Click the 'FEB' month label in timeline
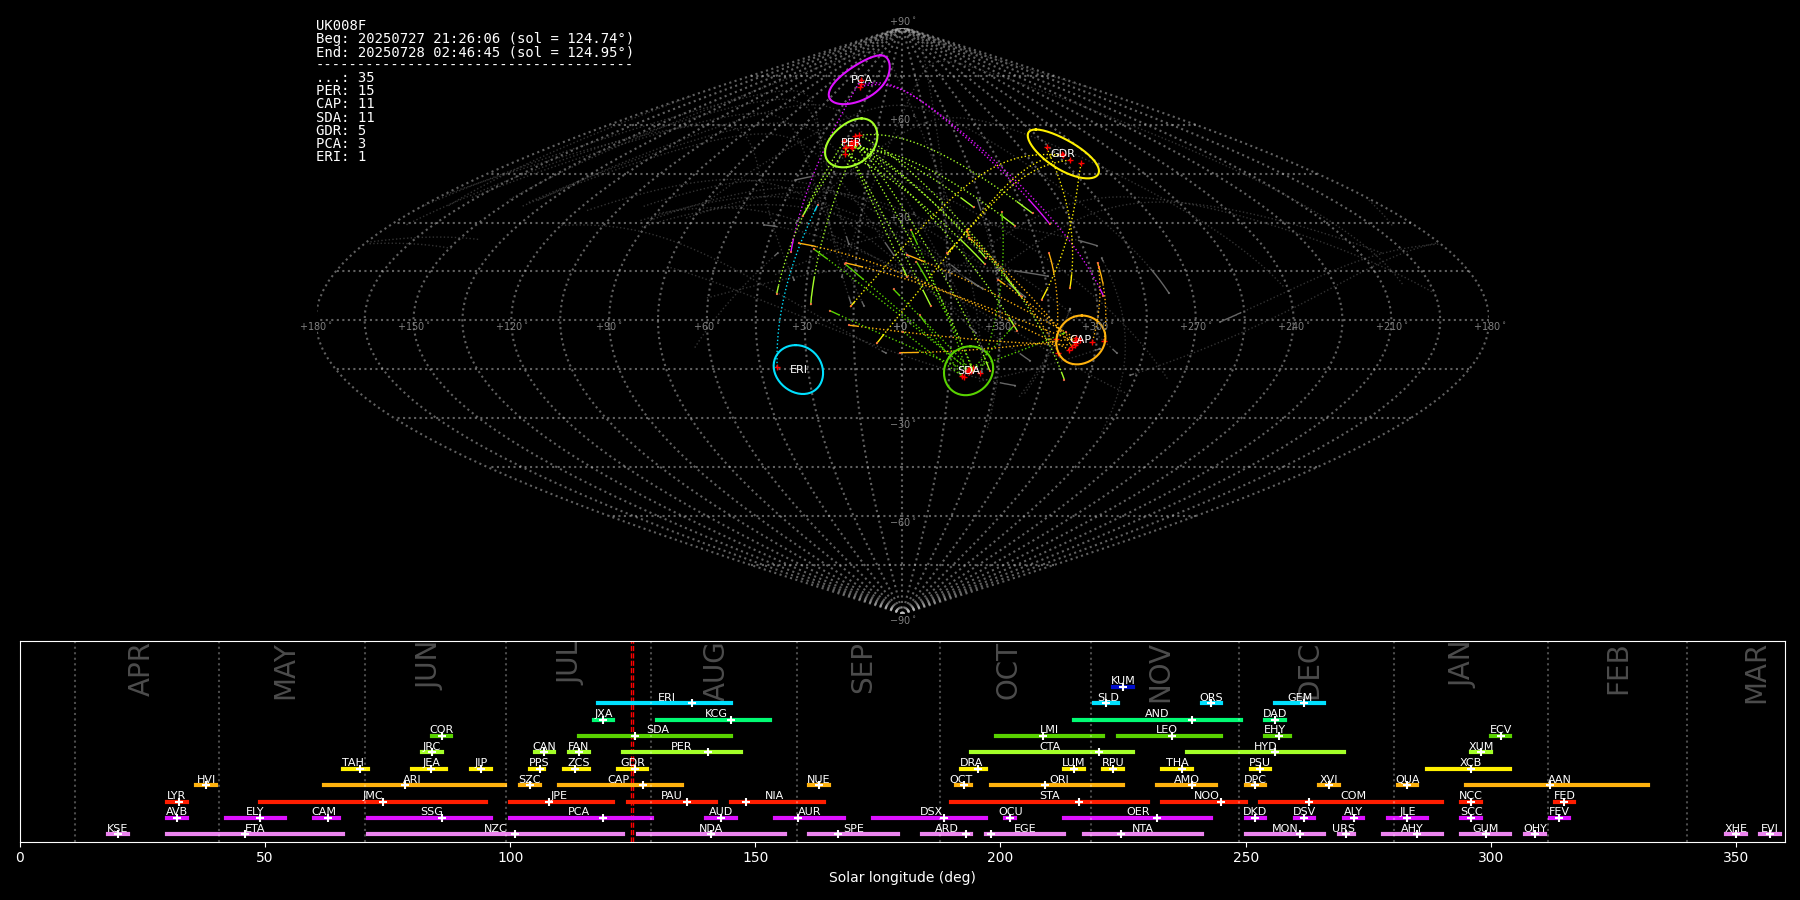1800x900 pixels. [1618, 670]
